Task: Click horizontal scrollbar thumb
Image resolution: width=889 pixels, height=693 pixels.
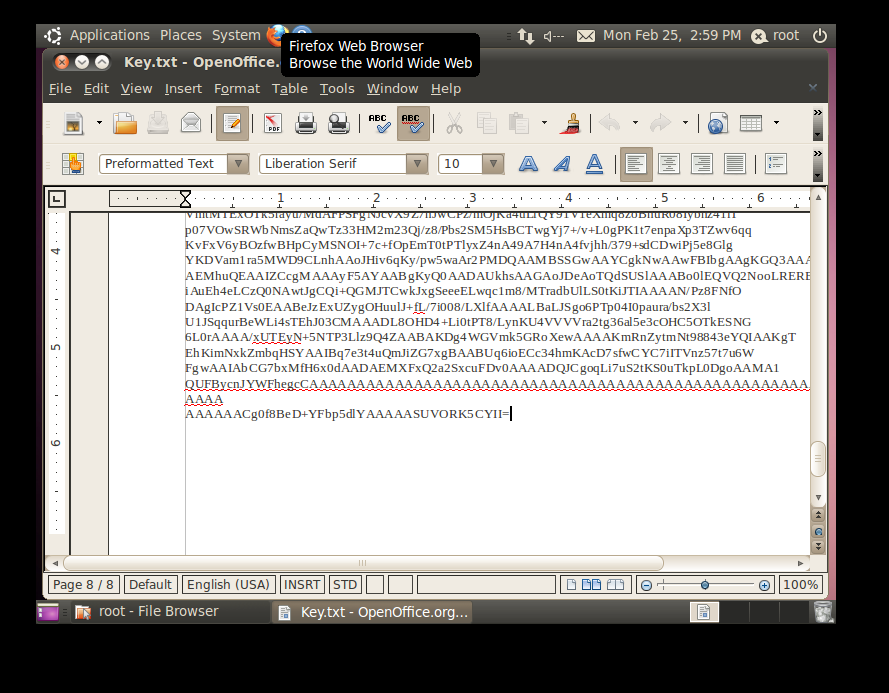Action: 363,563
